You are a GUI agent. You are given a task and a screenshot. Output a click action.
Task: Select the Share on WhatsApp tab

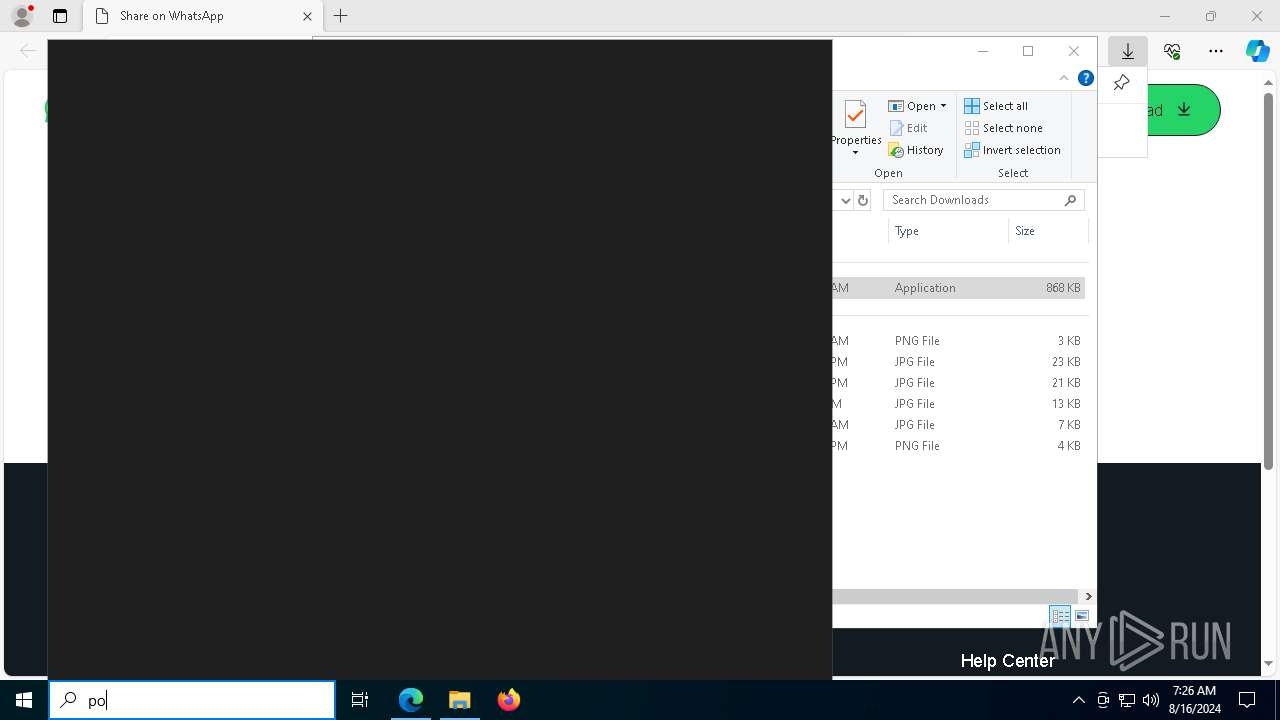201,16
